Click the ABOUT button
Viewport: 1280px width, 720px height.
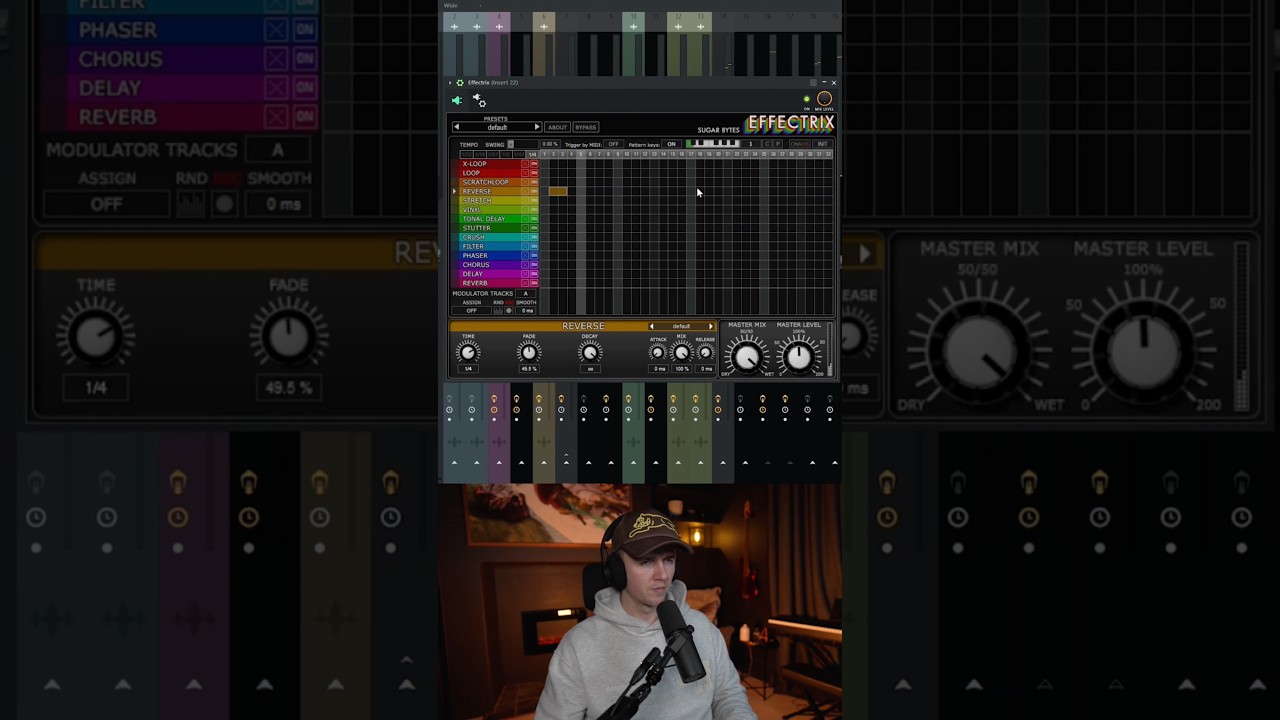click(557, 127)
